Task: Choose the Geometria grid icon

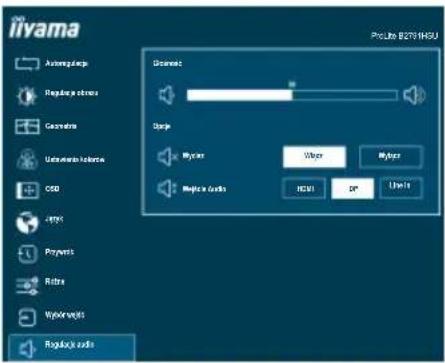Action: coord(27,126)
